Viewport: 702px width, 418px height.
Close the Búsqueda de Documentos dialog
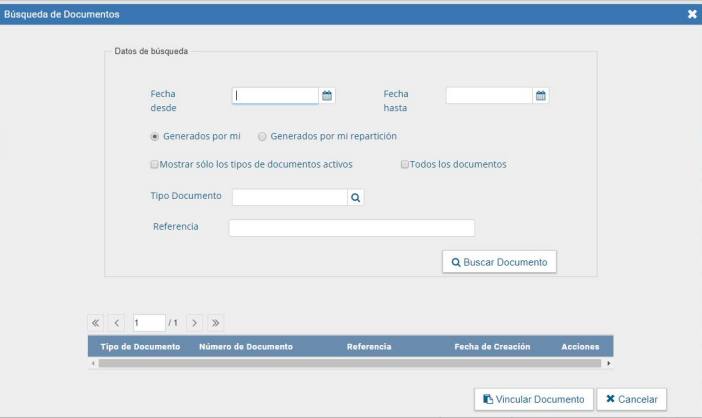[x=692, y=14]
